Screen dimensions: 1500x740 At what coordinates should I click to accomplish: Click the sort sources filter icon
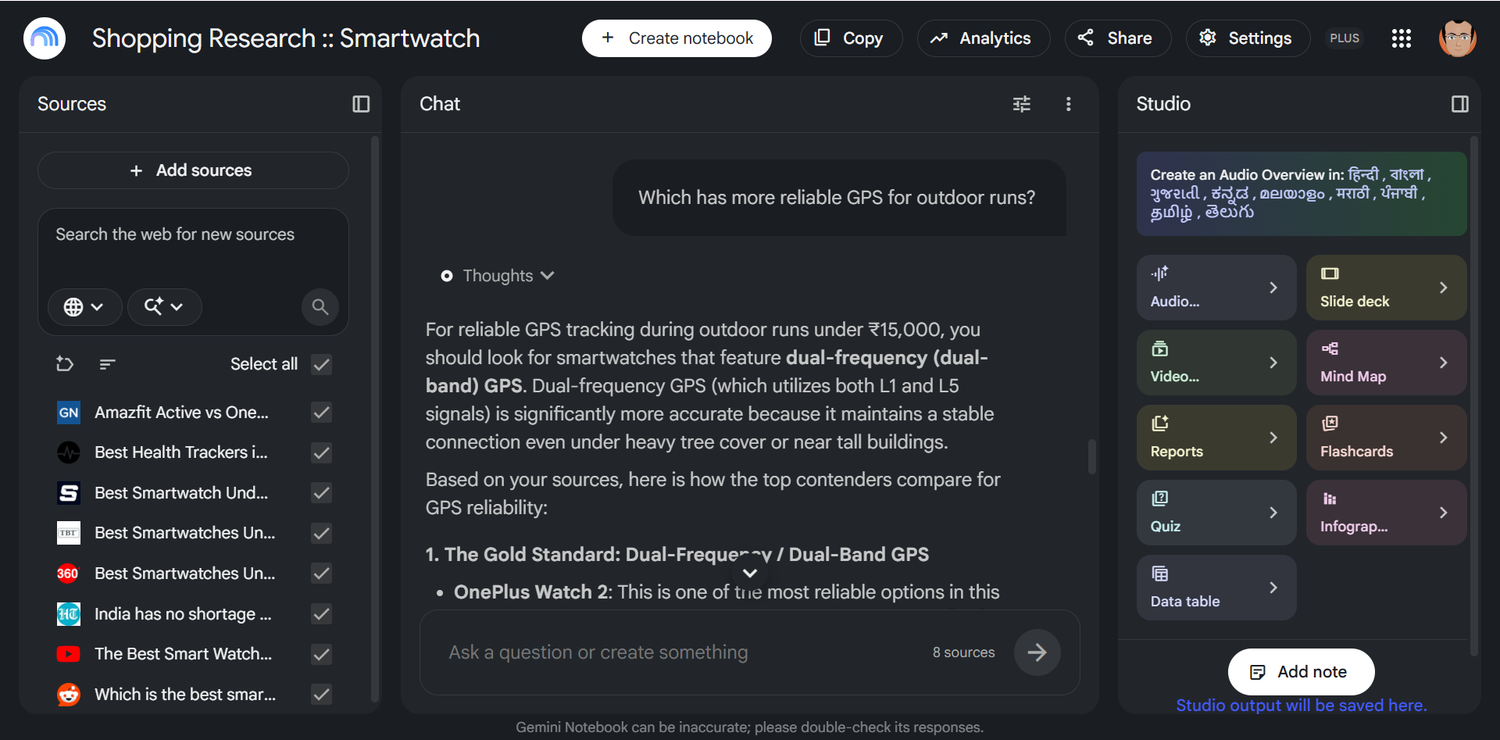coord(108,364)
